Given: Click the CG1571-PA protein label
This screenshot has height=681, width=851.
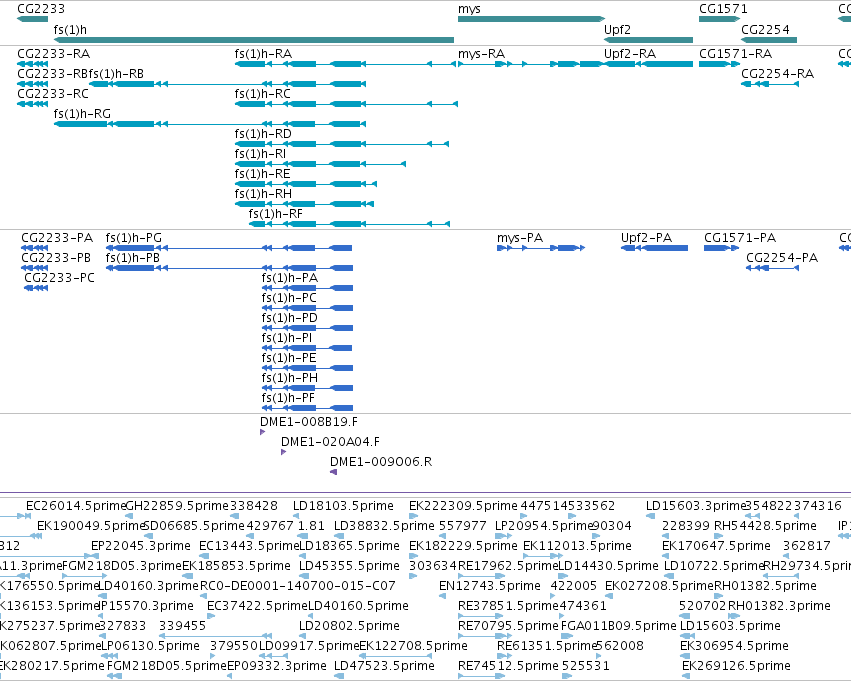Looking at the screenshot, I should tap(740, 238).
